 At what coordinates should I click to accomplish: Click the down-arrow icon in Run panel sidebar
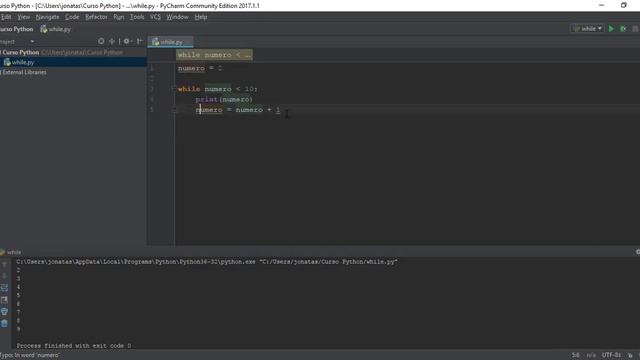[x=4, y=276]
